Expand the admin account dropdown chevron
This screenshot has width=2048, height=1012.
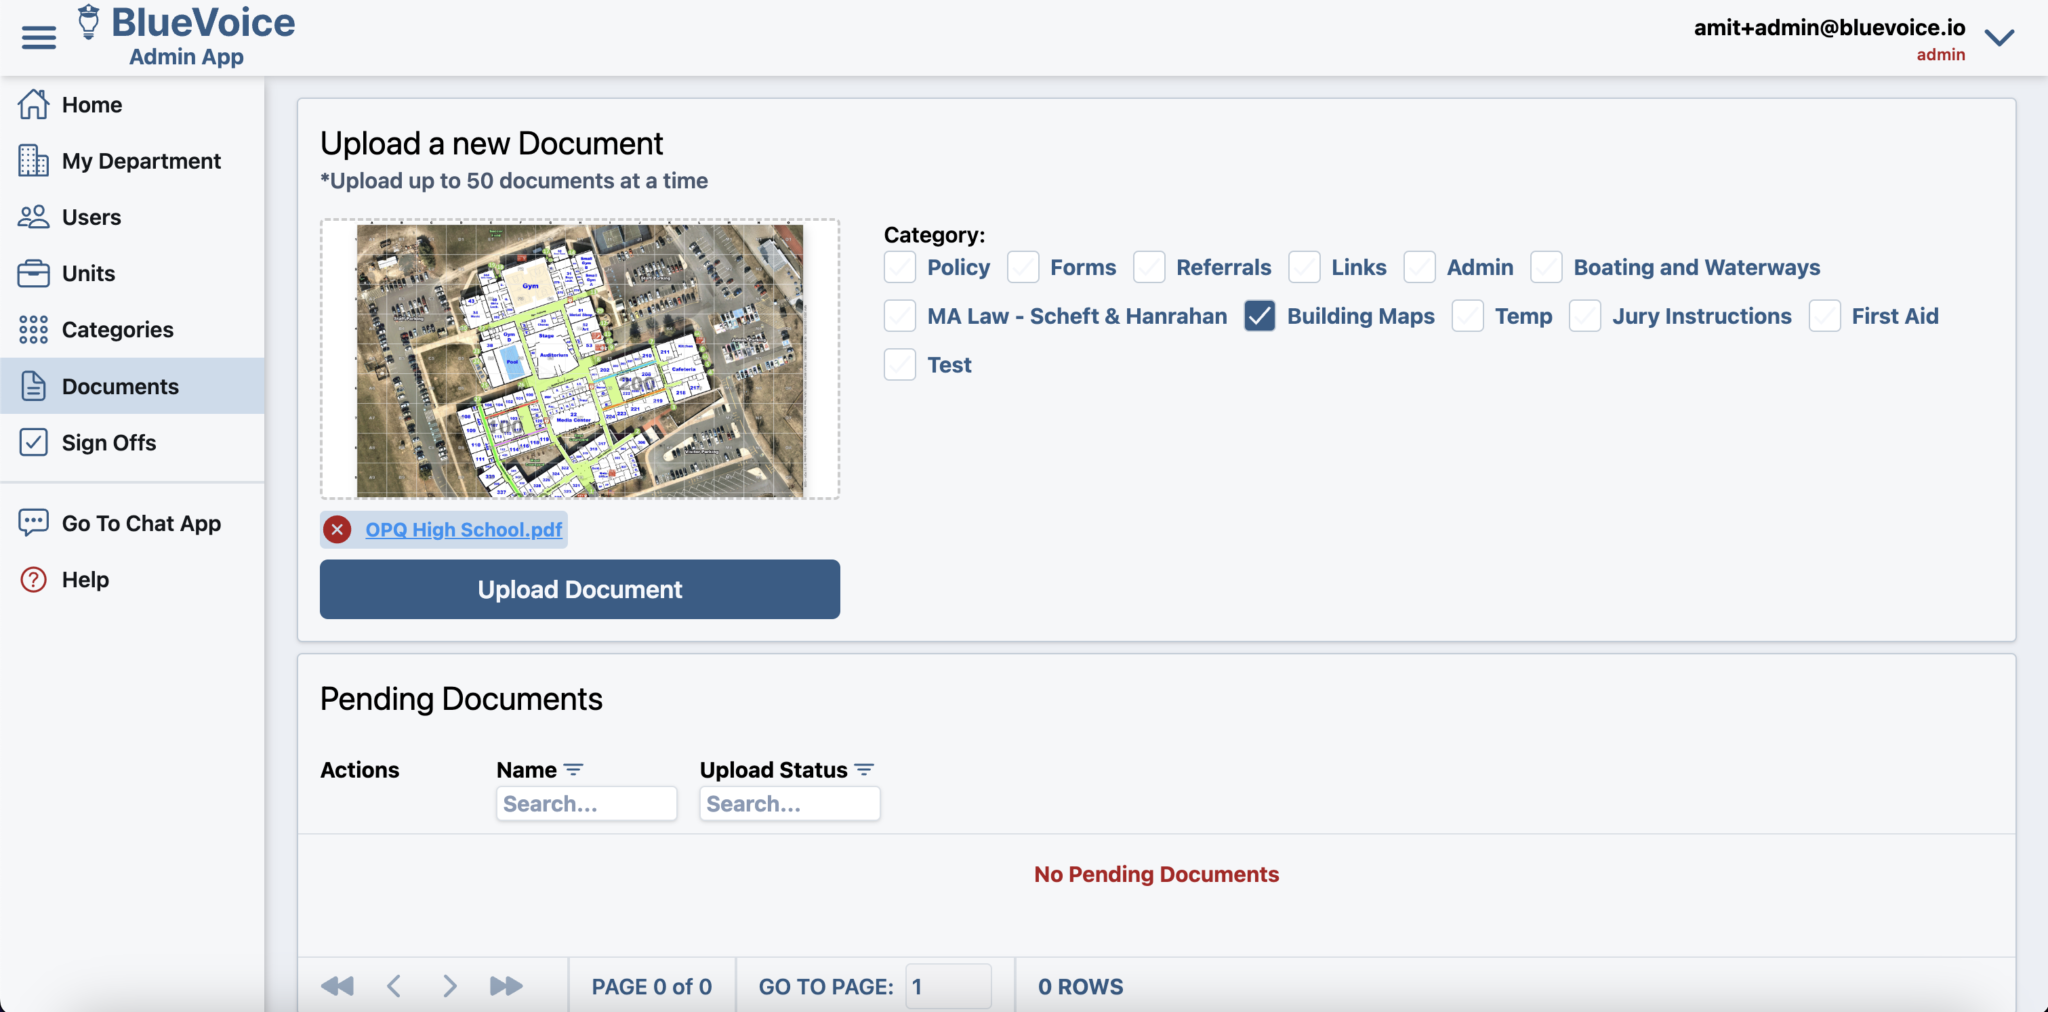click(1999, 38)
